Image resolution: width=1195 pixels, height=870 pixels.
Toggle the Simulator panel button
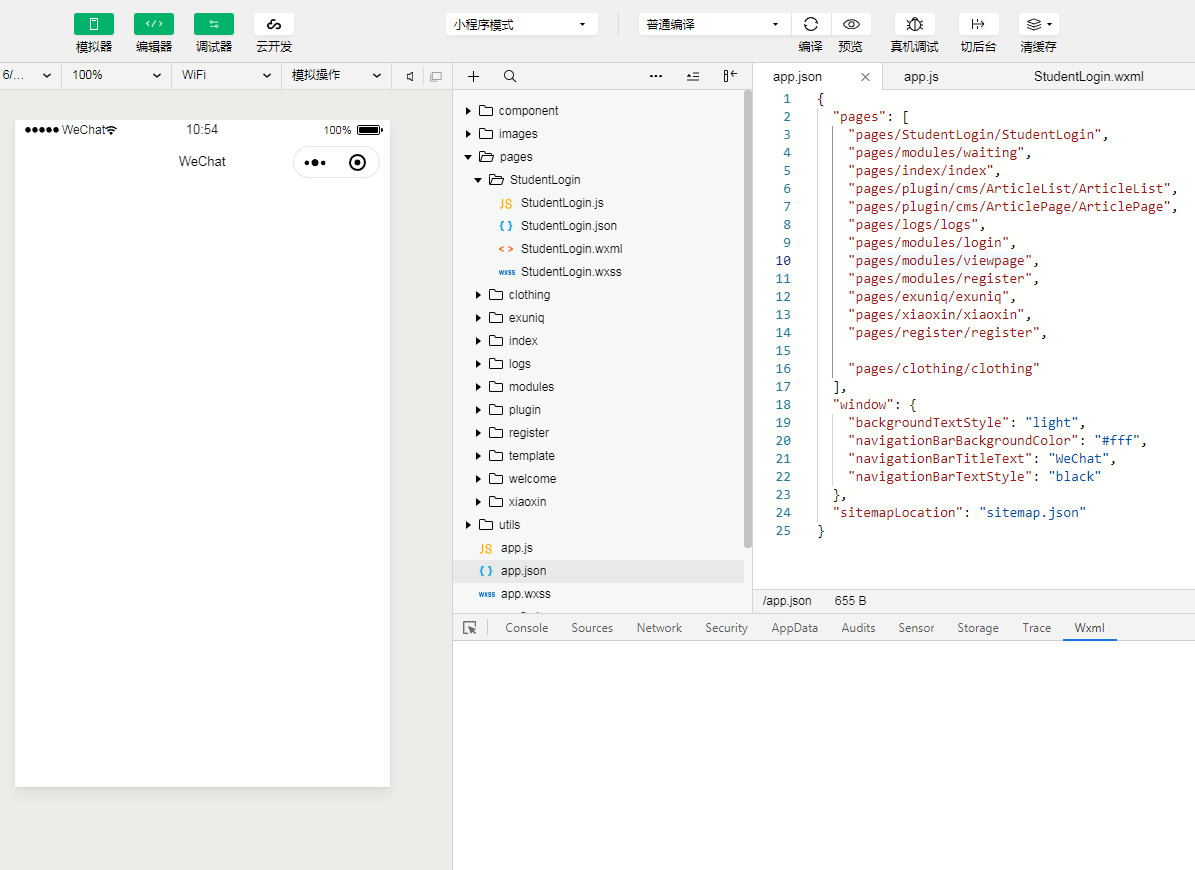click(x=94, y=24)
